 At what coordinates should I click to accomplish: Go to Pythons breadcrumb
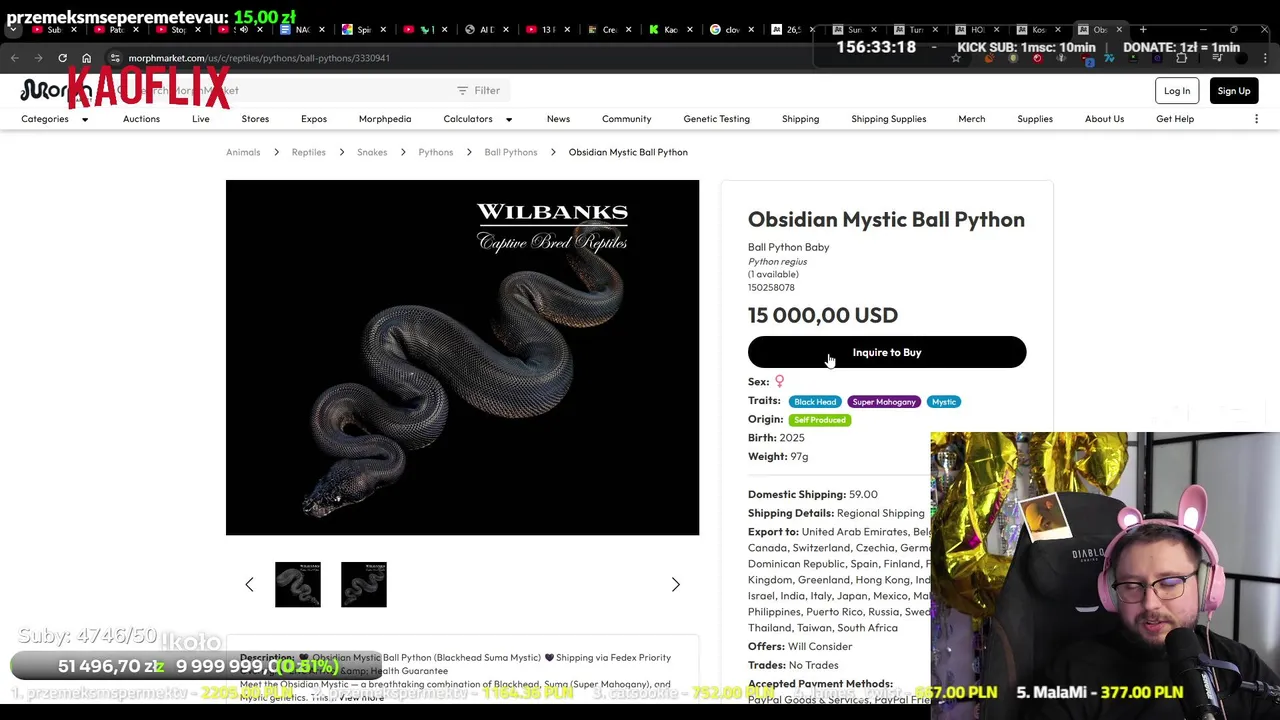coord(435,152)
